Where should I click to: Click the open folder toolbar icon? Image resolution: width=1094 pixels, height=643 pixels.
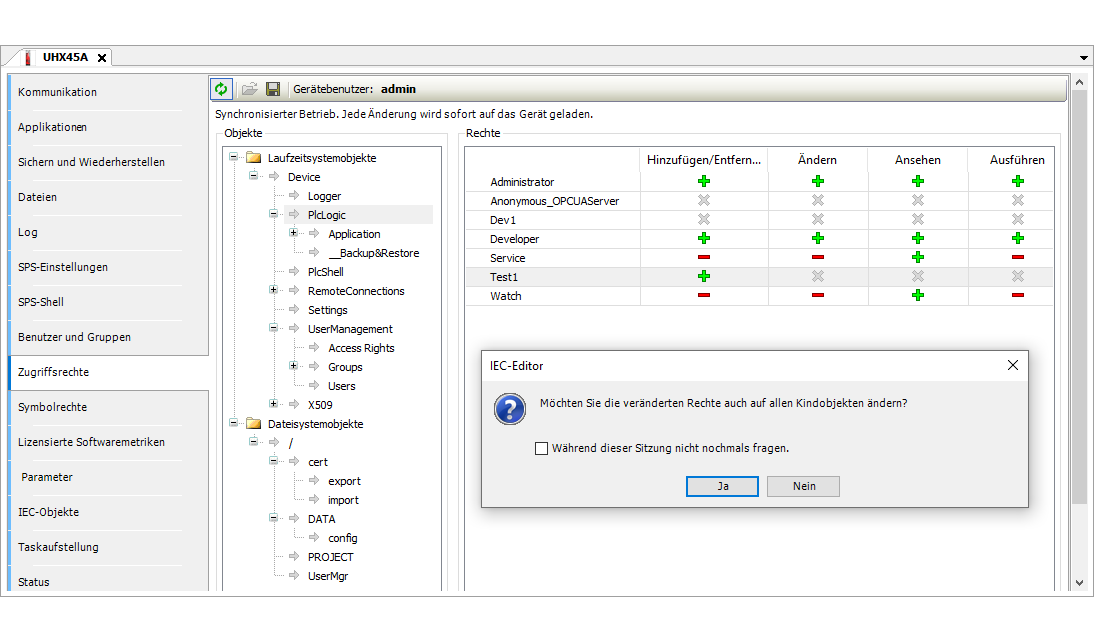click(249, 89)
